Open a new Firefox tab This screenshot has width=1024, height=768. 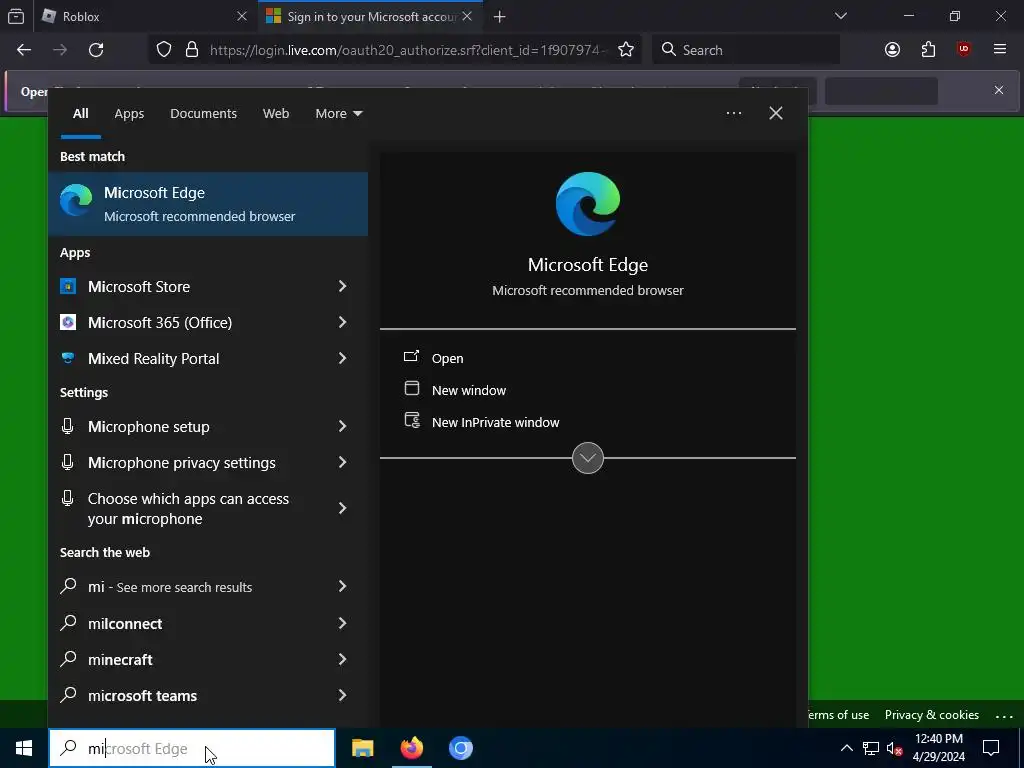(500, 16)
